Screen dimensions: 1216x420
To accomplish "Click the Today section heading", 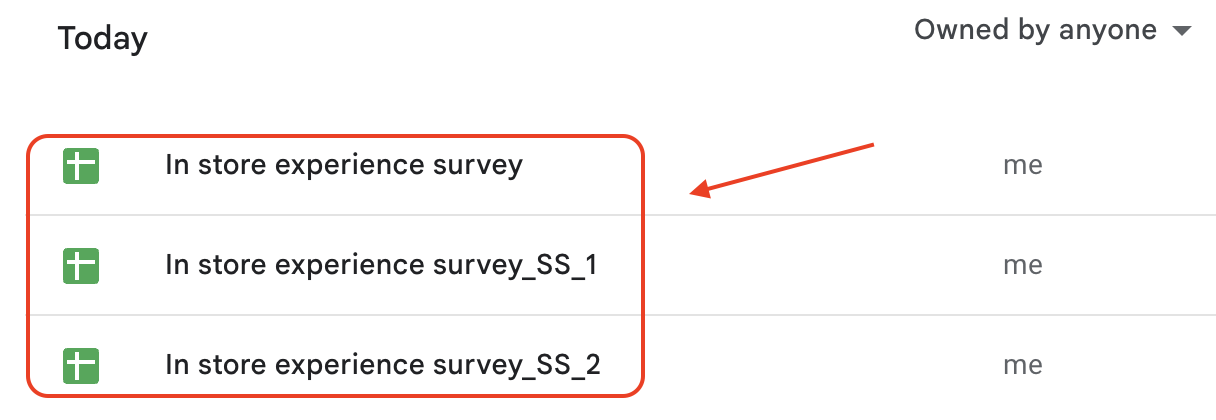I will point(102,39).
